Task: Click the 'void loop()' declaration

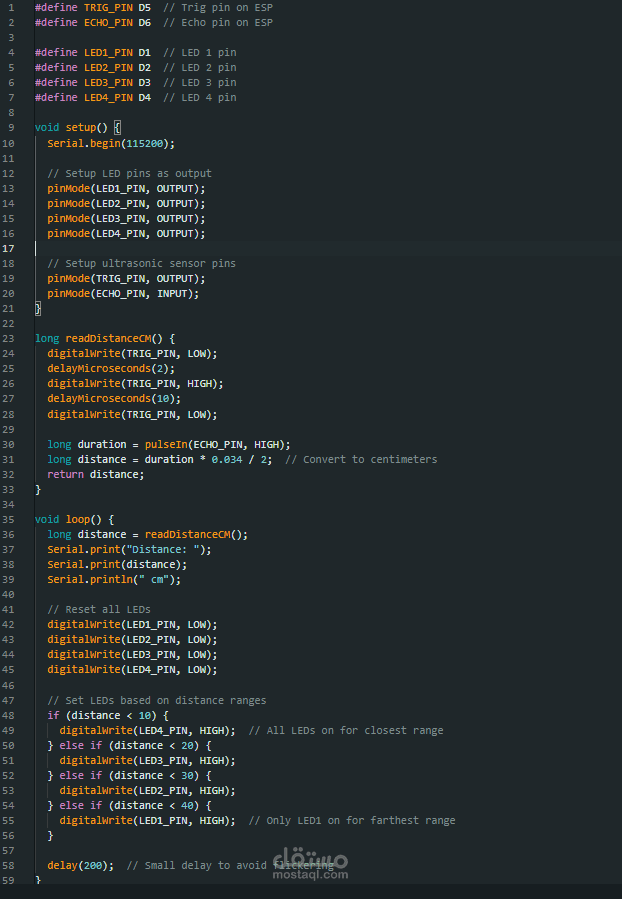Action: click(x=68, y=519)
